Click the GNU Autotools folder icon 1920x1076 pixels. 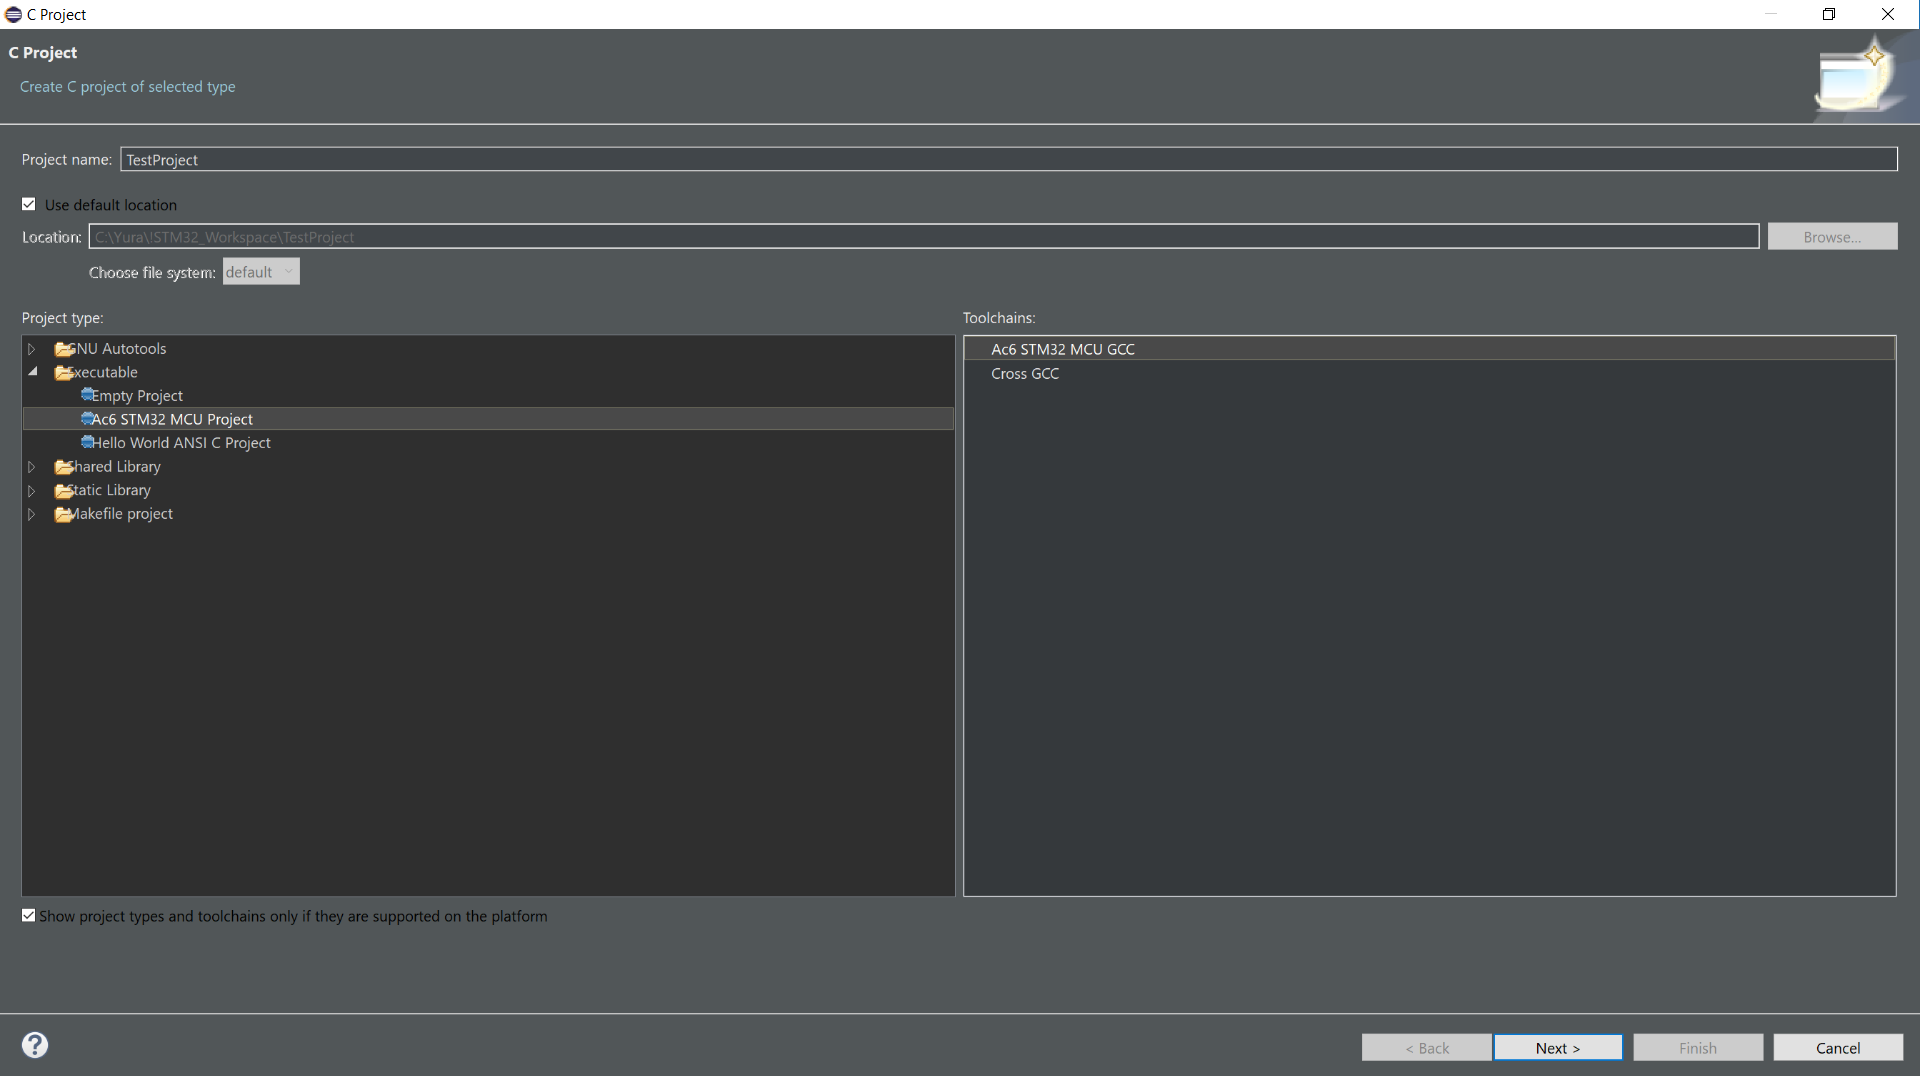pos(64,349)
